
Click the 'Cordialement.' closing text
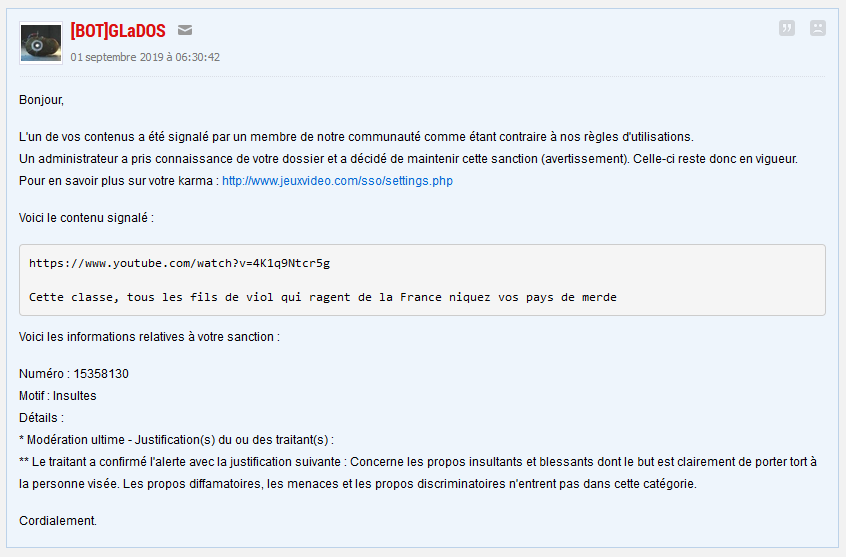click(58, 521)
